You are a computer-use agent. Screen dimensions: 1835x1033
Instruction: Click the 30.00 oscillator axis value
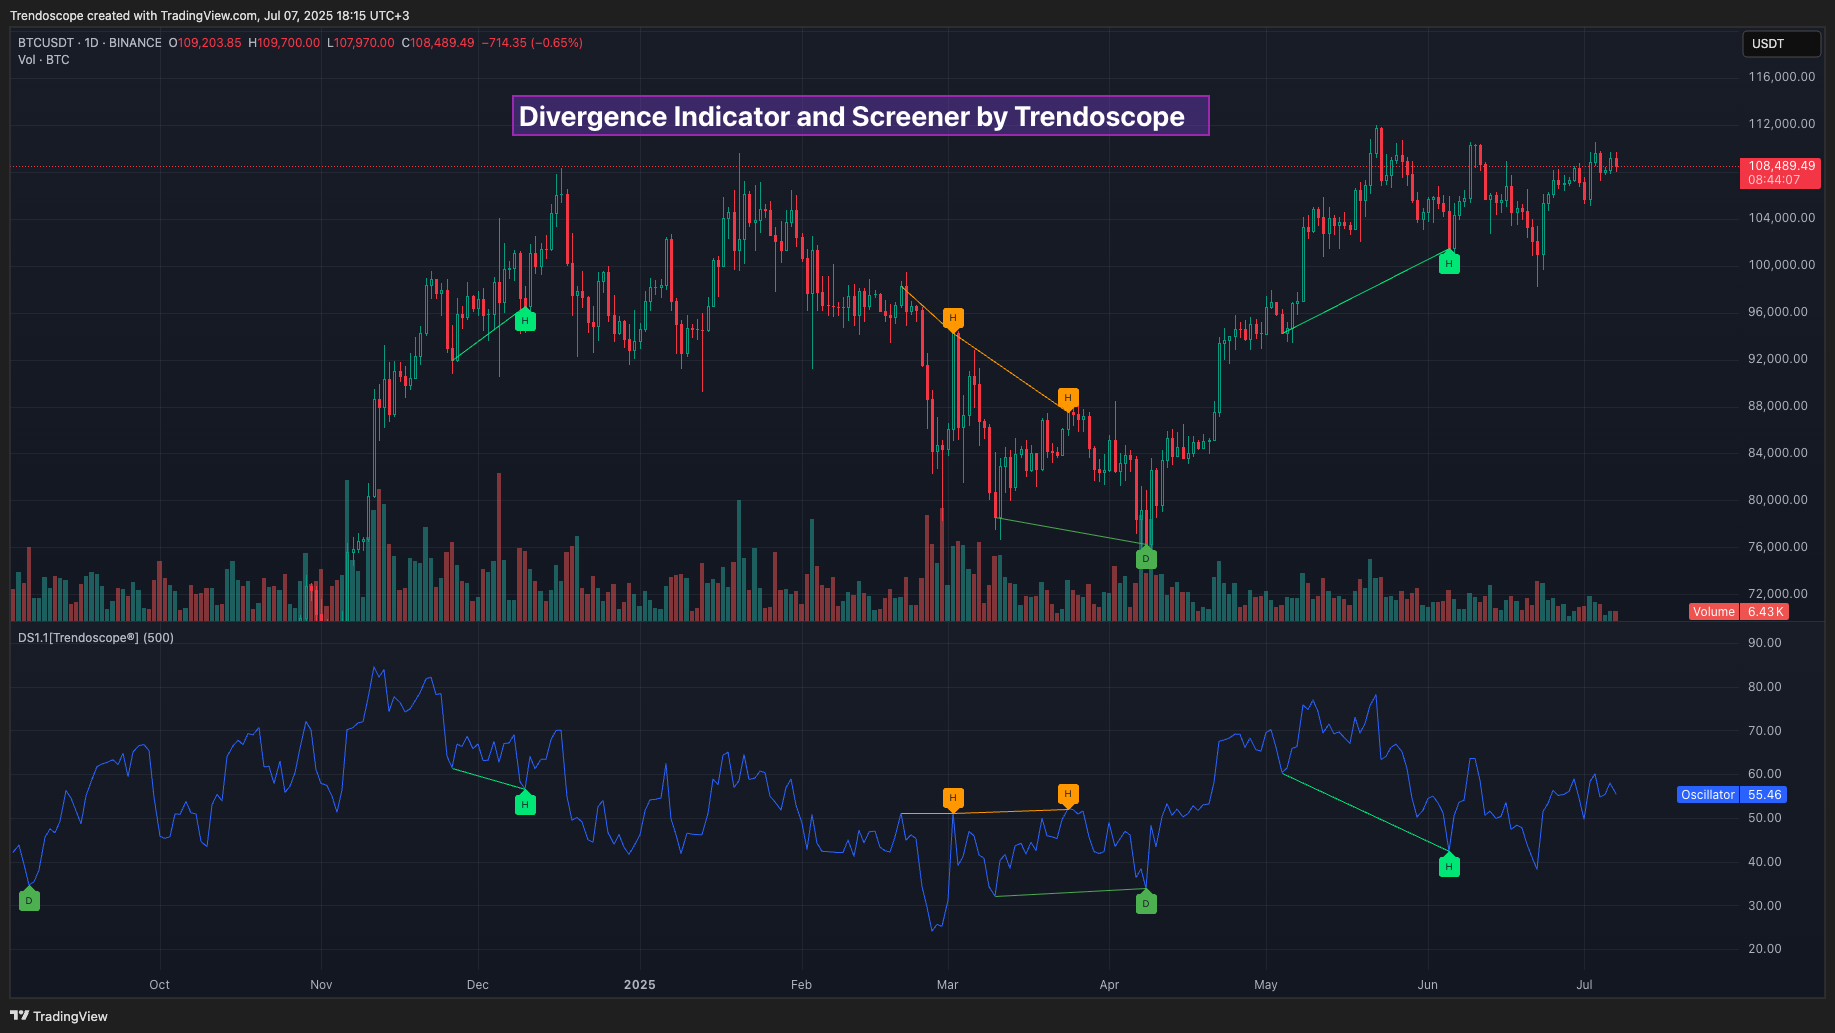1764,906
